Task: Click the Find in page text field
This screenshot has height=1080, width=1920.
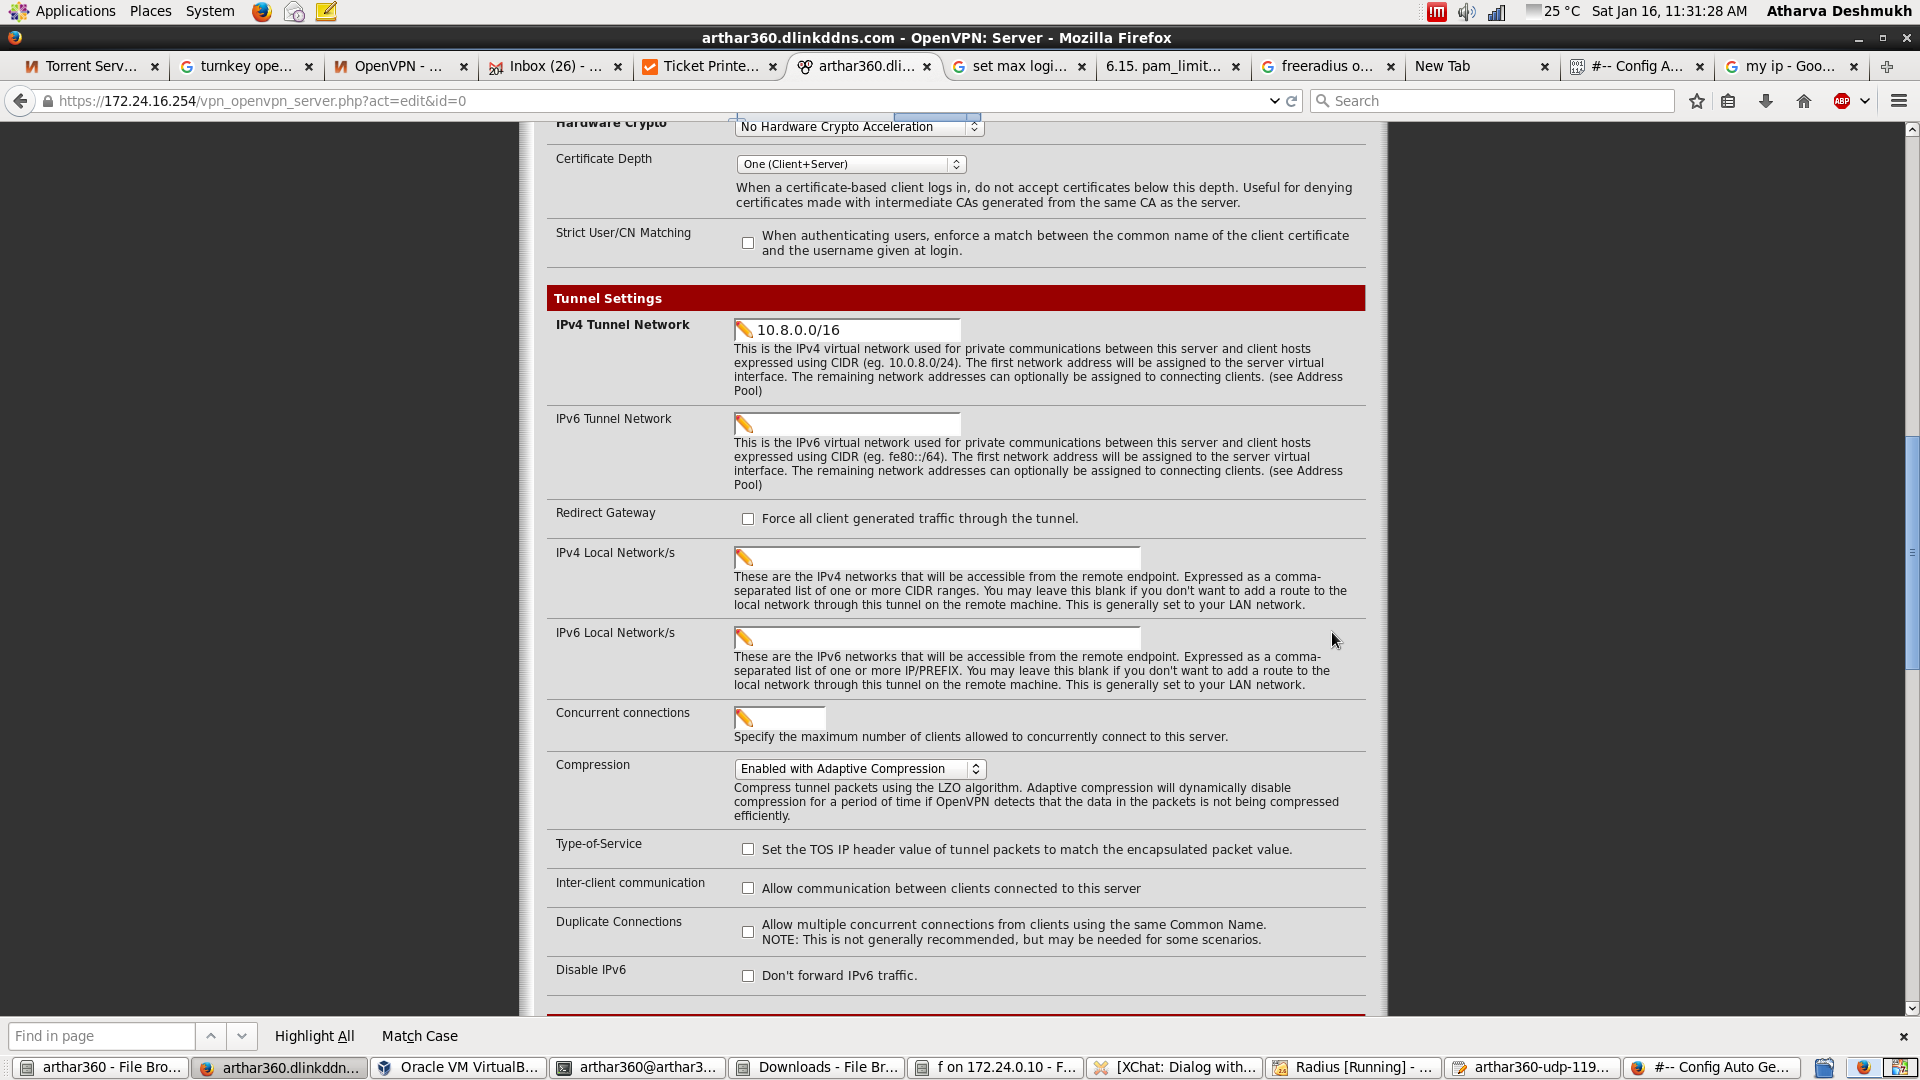Action: tap(101, 1036)
